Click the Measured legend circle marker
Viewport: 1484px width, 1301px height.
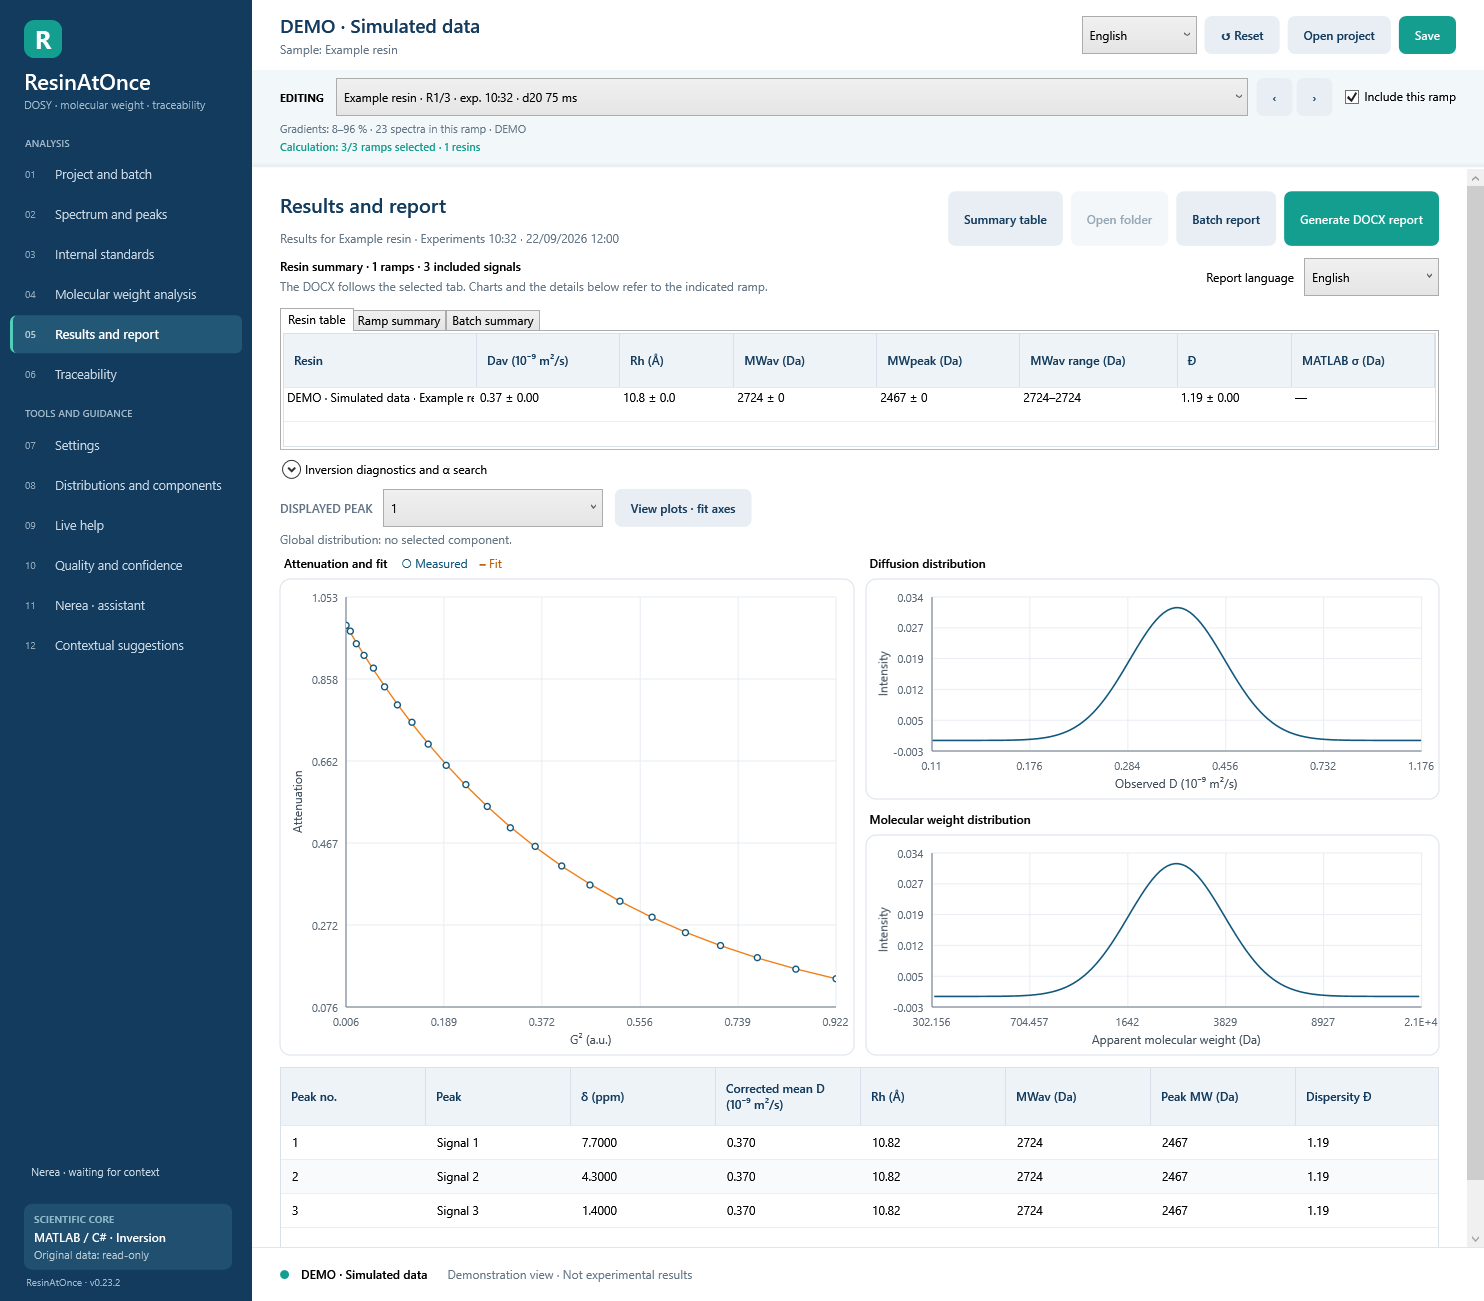(x=407, y=564)
